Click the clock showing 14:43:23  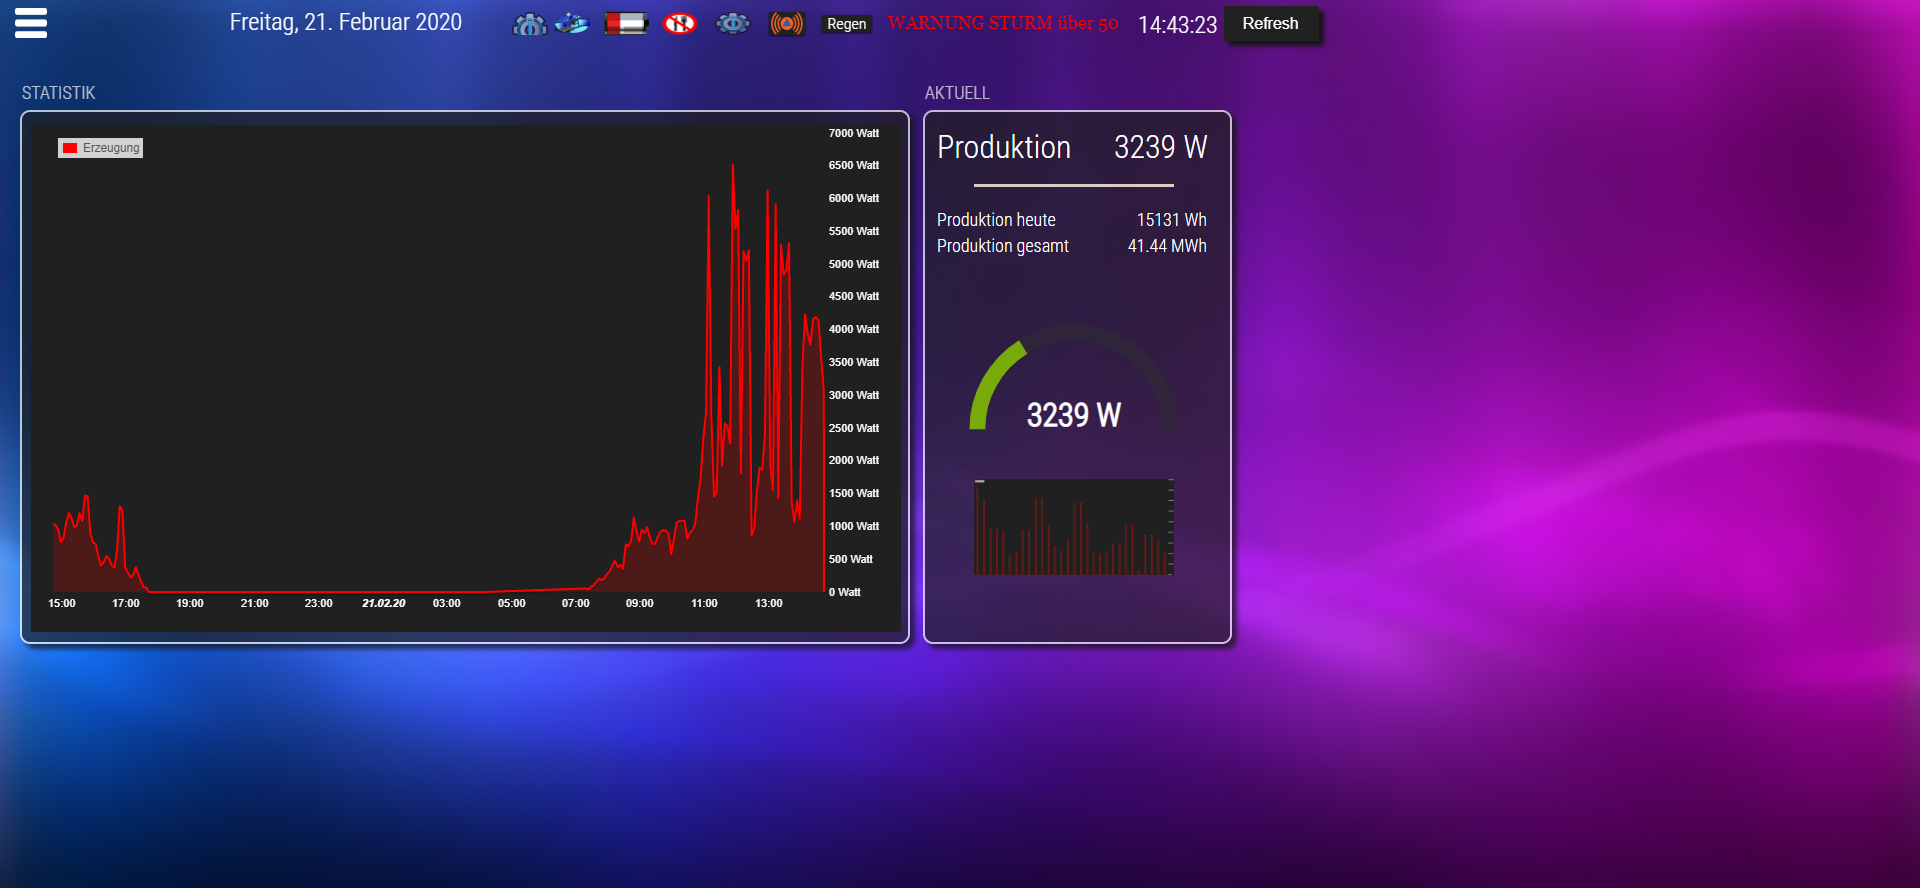click(x=1177, y=25)
